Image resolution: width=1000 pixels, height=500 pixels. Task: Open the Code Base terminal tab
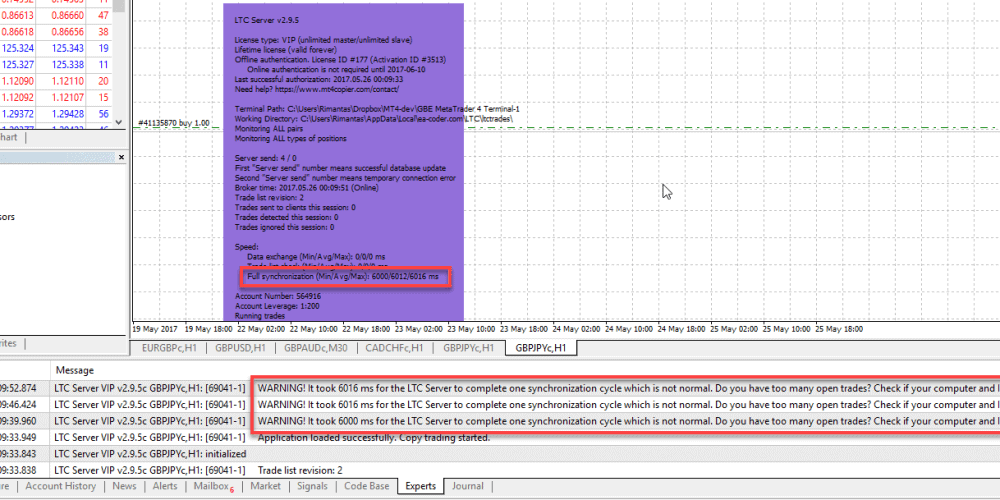(367, 486)
